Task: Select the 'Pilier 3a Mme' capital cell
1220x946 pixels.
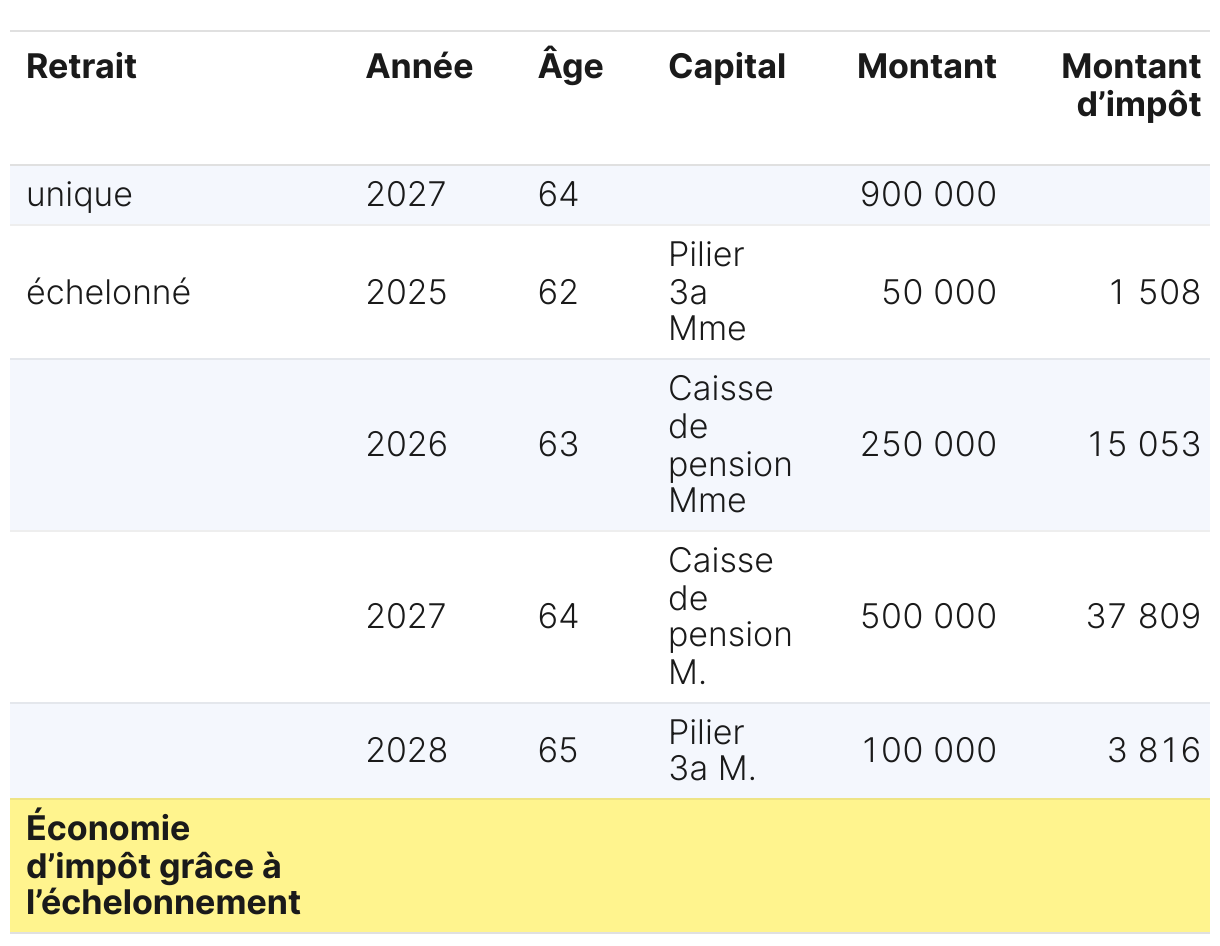Action: [707, 291]
